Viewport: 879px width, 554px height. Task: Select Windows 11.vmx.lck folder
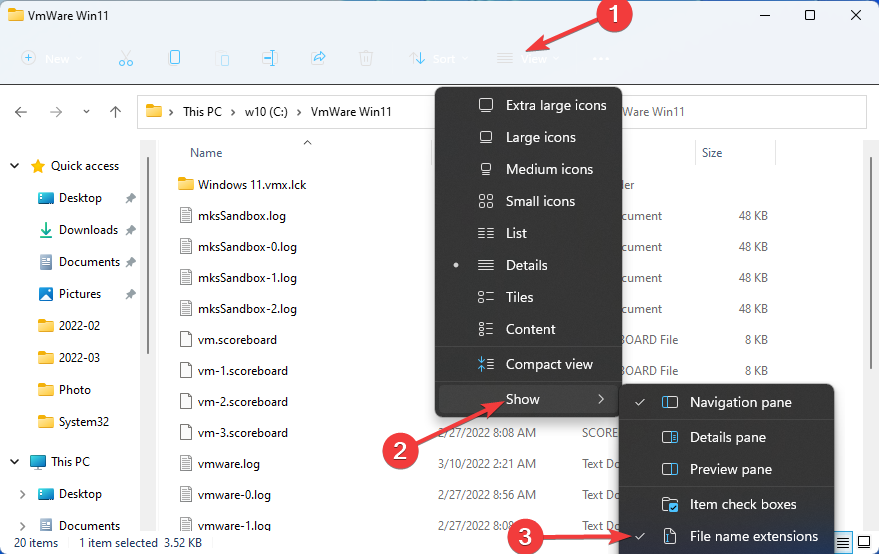tap(252, 184)
